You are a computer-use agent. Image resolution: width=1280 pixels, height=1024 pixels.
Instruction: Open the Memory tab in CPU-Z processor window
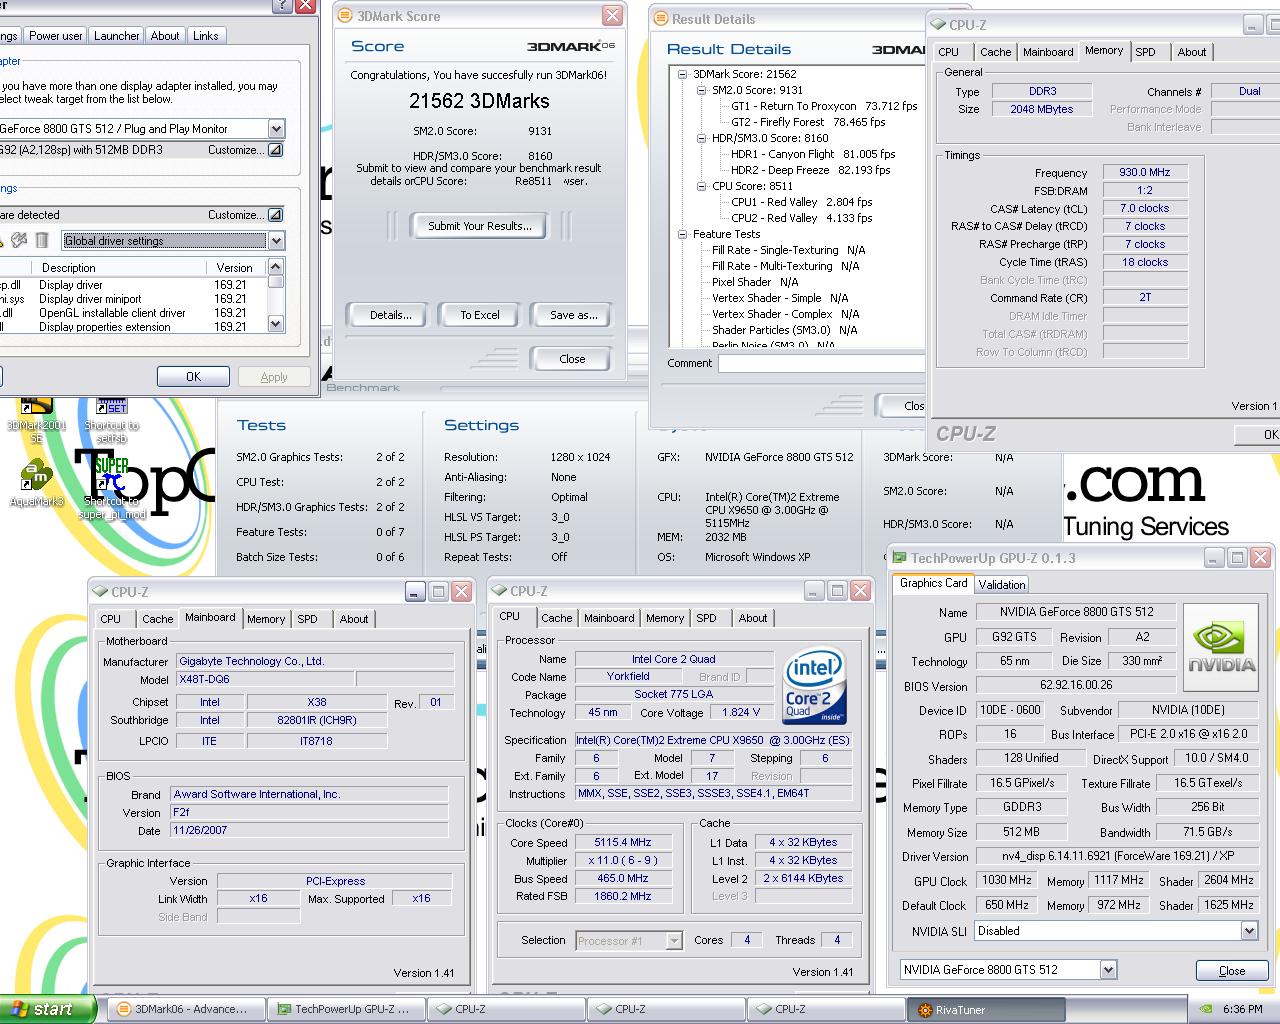pyautogui.click(x=665, y=618)
